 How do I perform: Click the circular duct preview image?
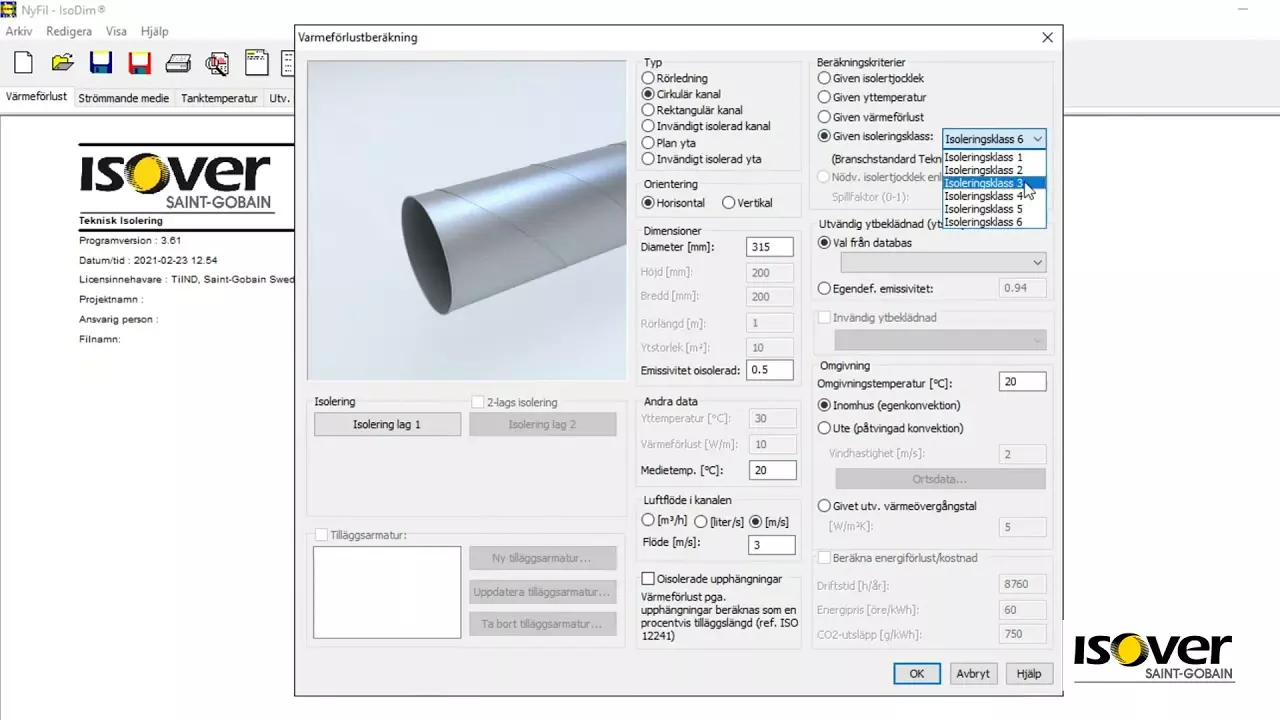(467, 220)
